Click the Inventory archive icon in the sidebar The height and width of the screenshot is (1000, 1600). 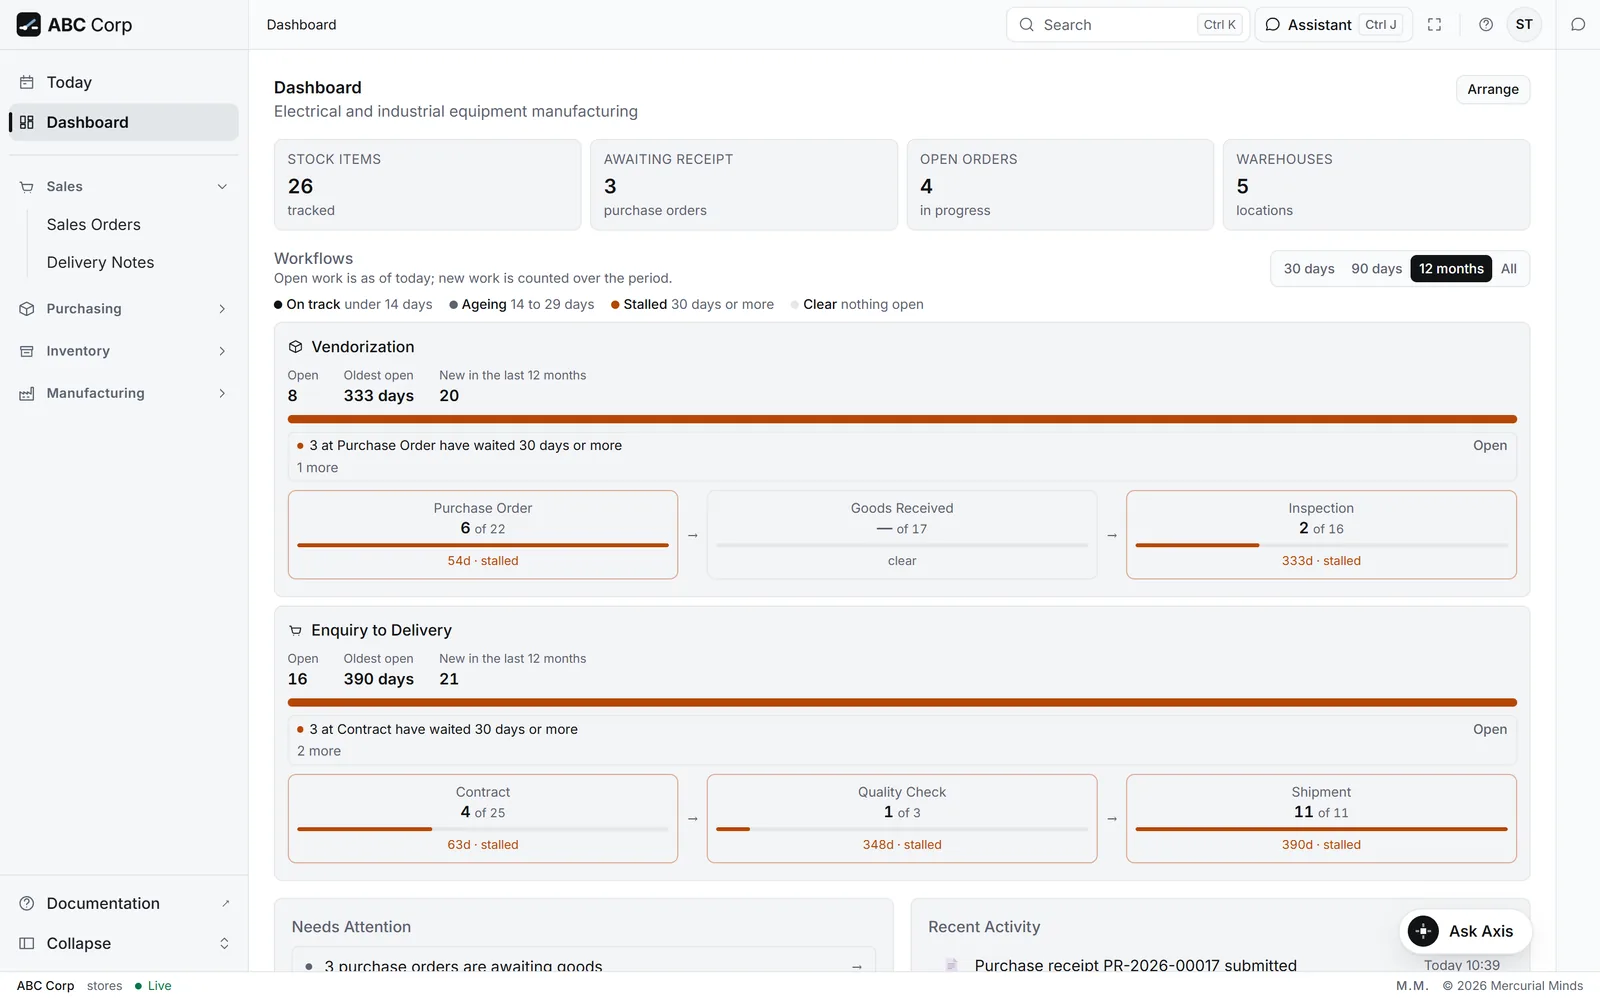coord(27,351)
